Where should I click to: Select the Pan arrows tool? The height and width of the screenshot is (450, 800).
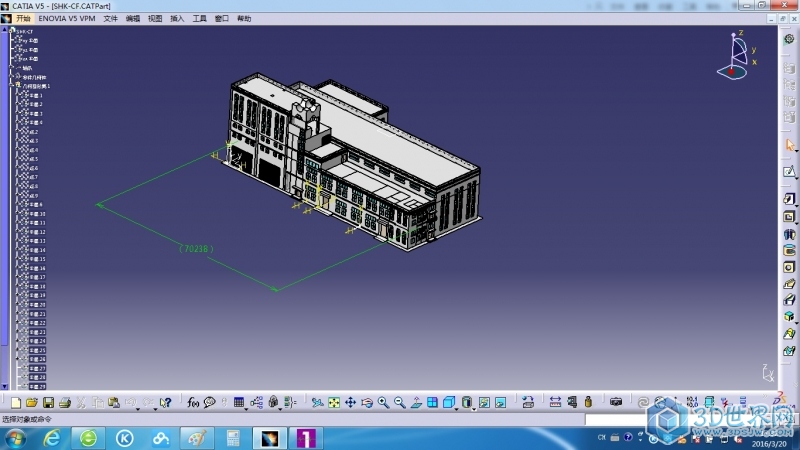pos(351,403)
